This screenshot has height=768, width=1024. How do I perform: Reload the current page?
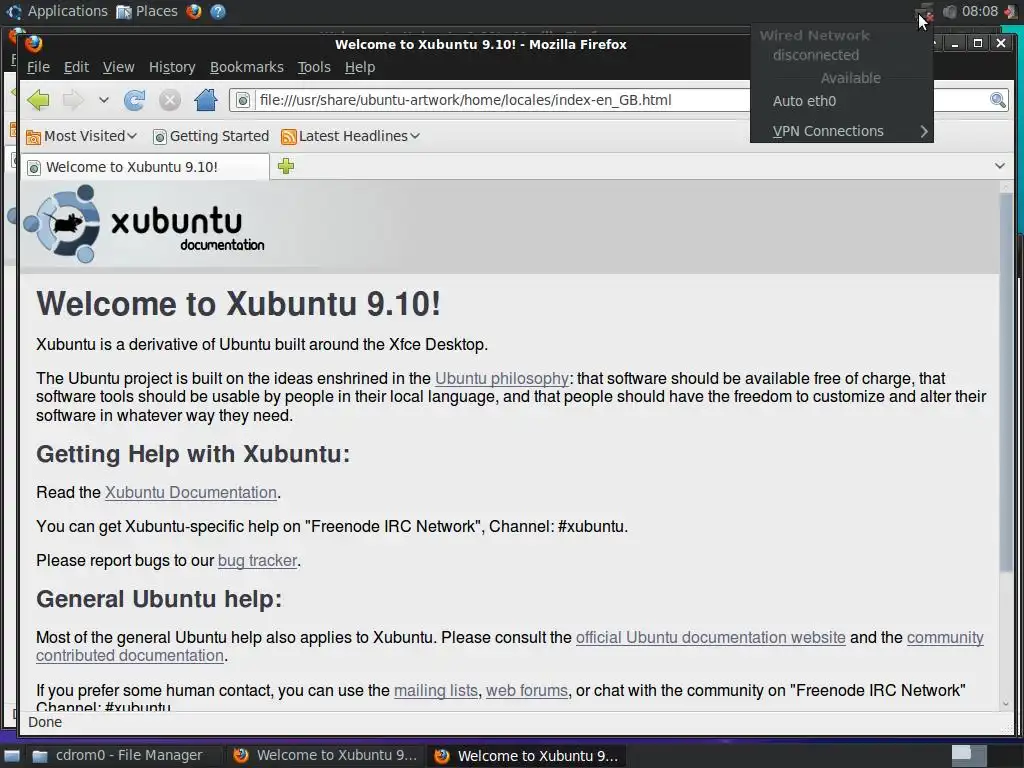pos(135,100)
